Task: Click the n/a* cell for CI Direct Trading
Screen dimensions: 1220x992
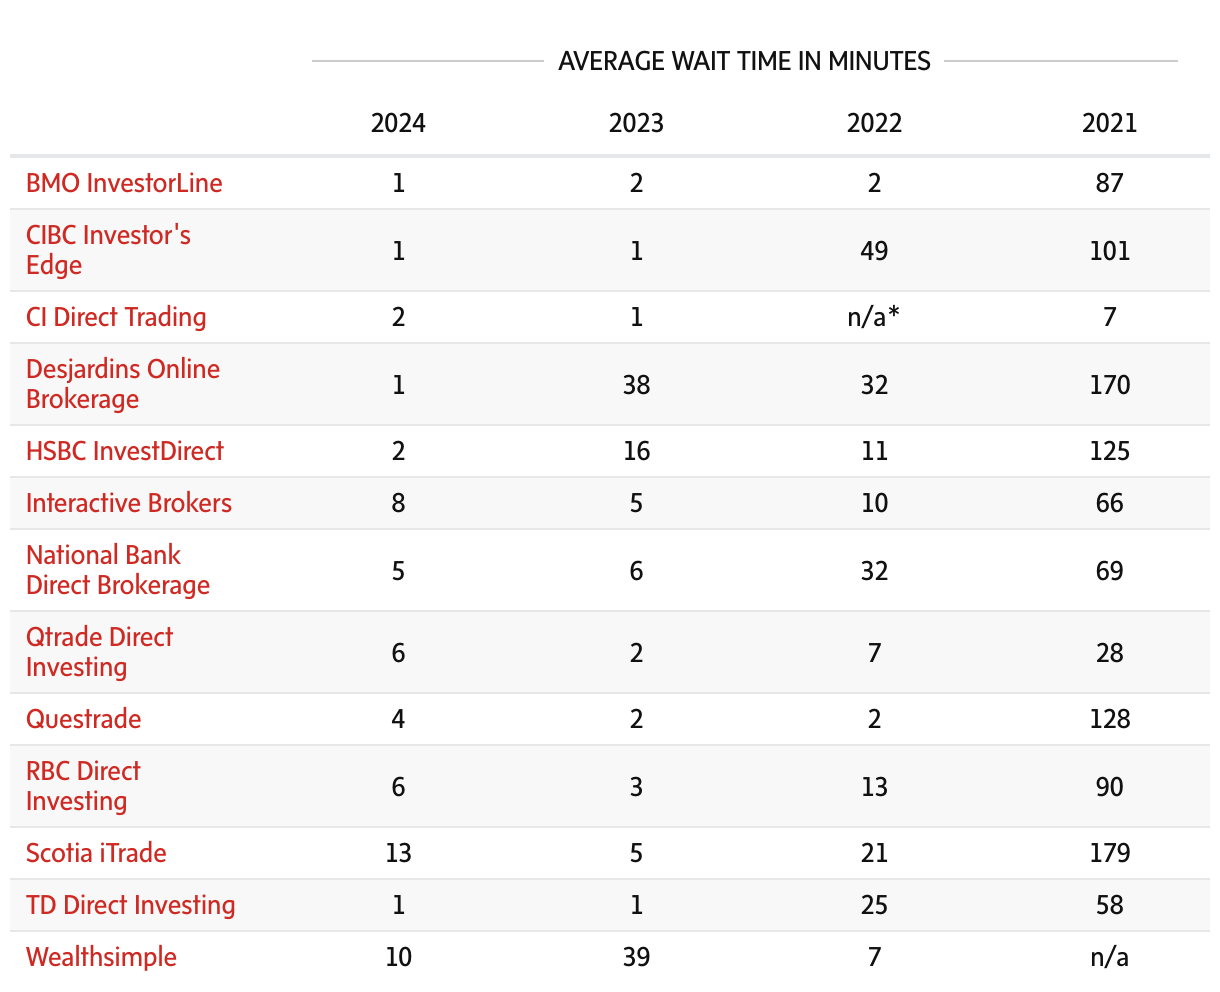Action: [874, 317]
